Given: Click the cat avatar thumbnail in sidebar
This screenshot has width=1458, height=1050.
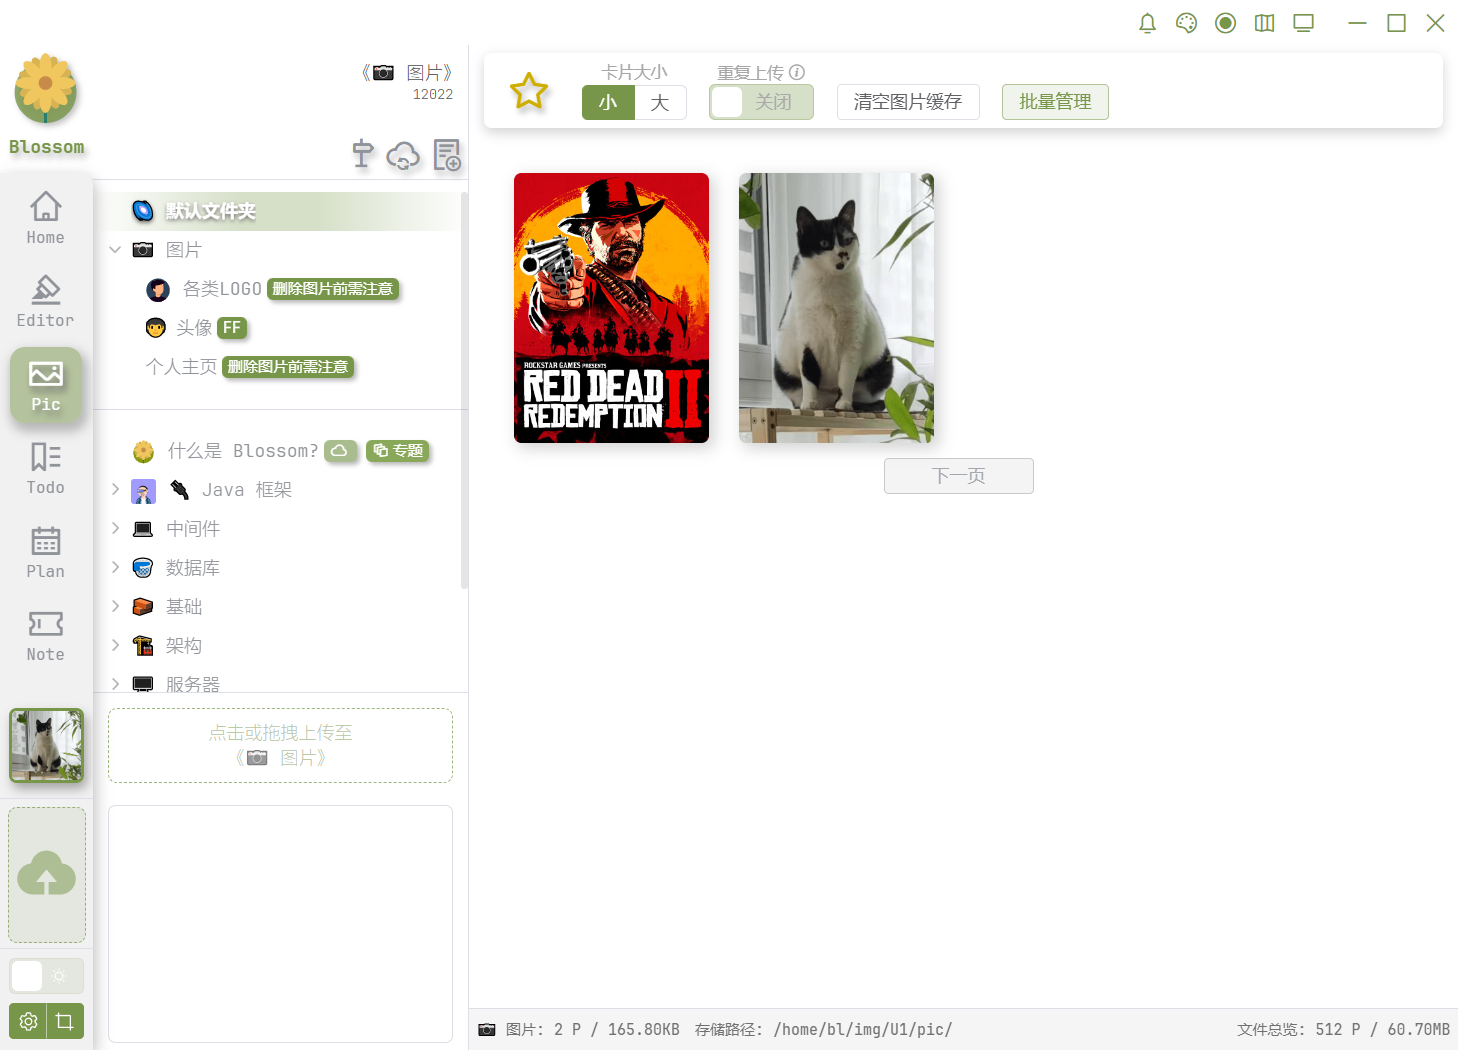Looking at the screenshot, I should pyautogui.click(x=46, y=746).
